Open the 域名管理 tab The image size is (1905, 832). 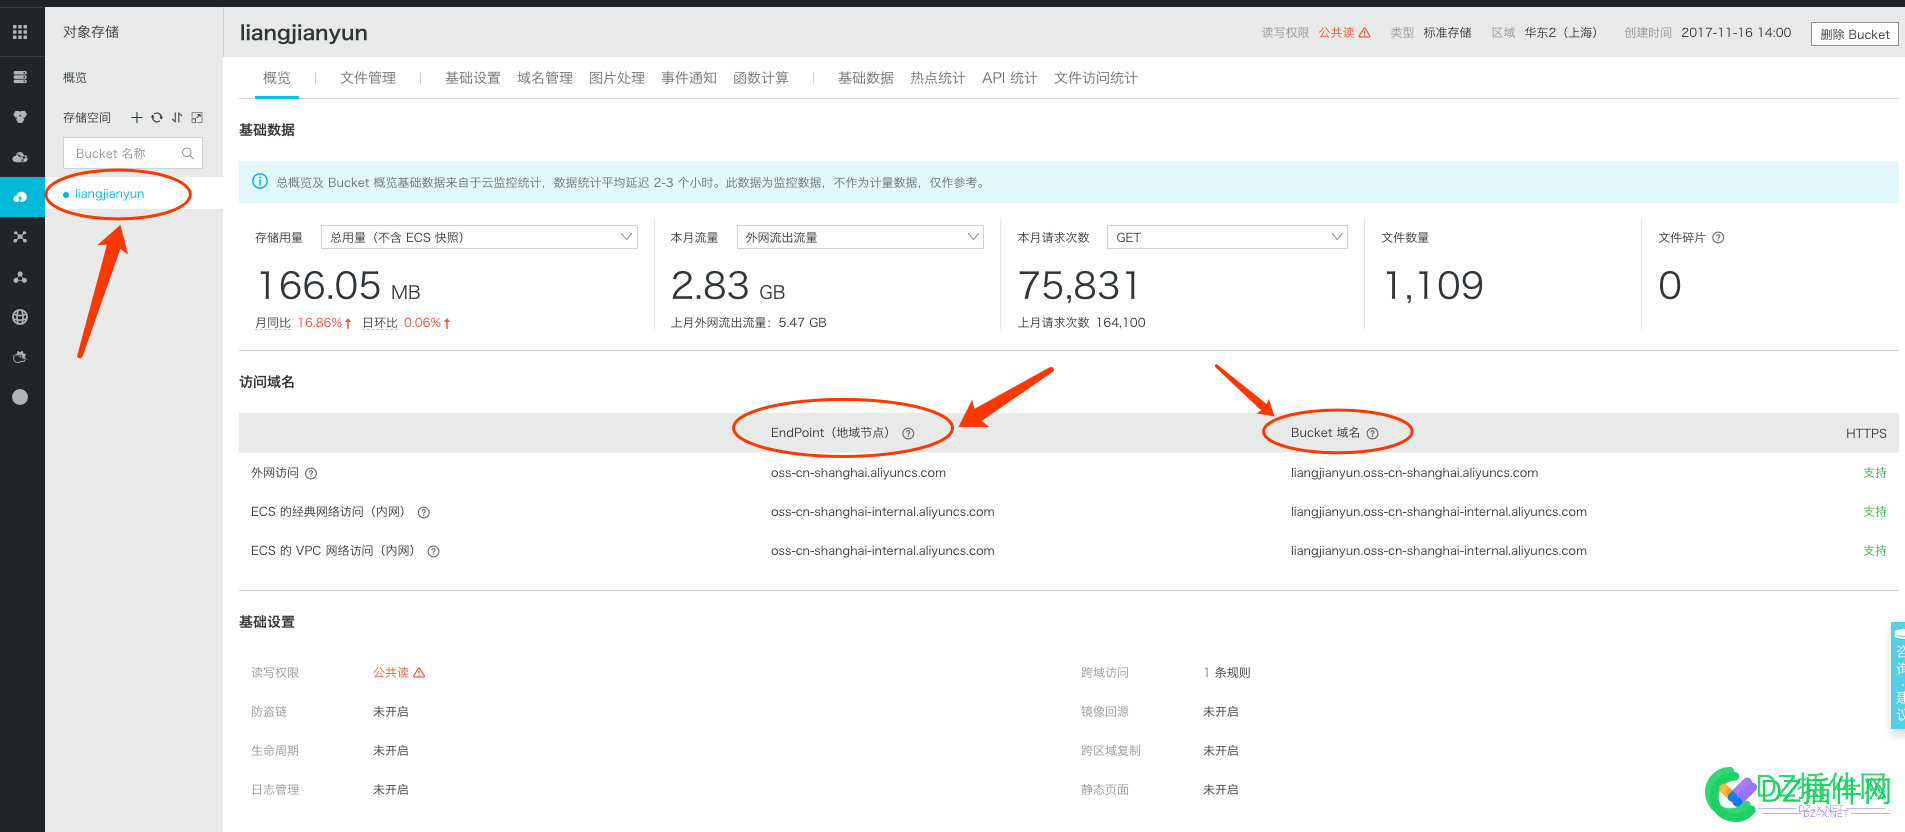545,78
